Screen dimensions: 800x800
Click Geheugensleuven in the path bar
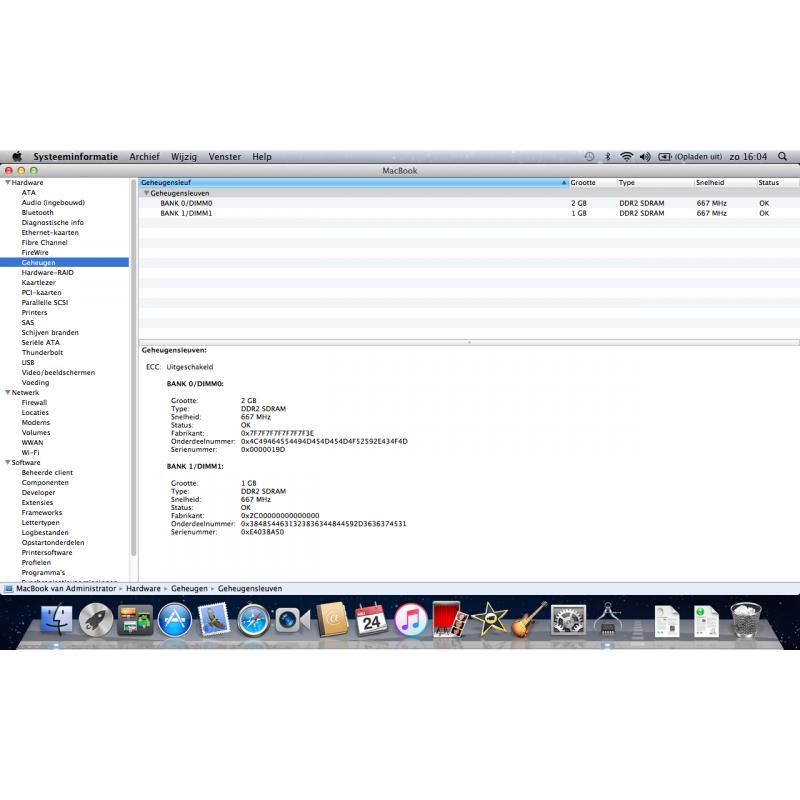pyautogui.click(x=250, y=588)
